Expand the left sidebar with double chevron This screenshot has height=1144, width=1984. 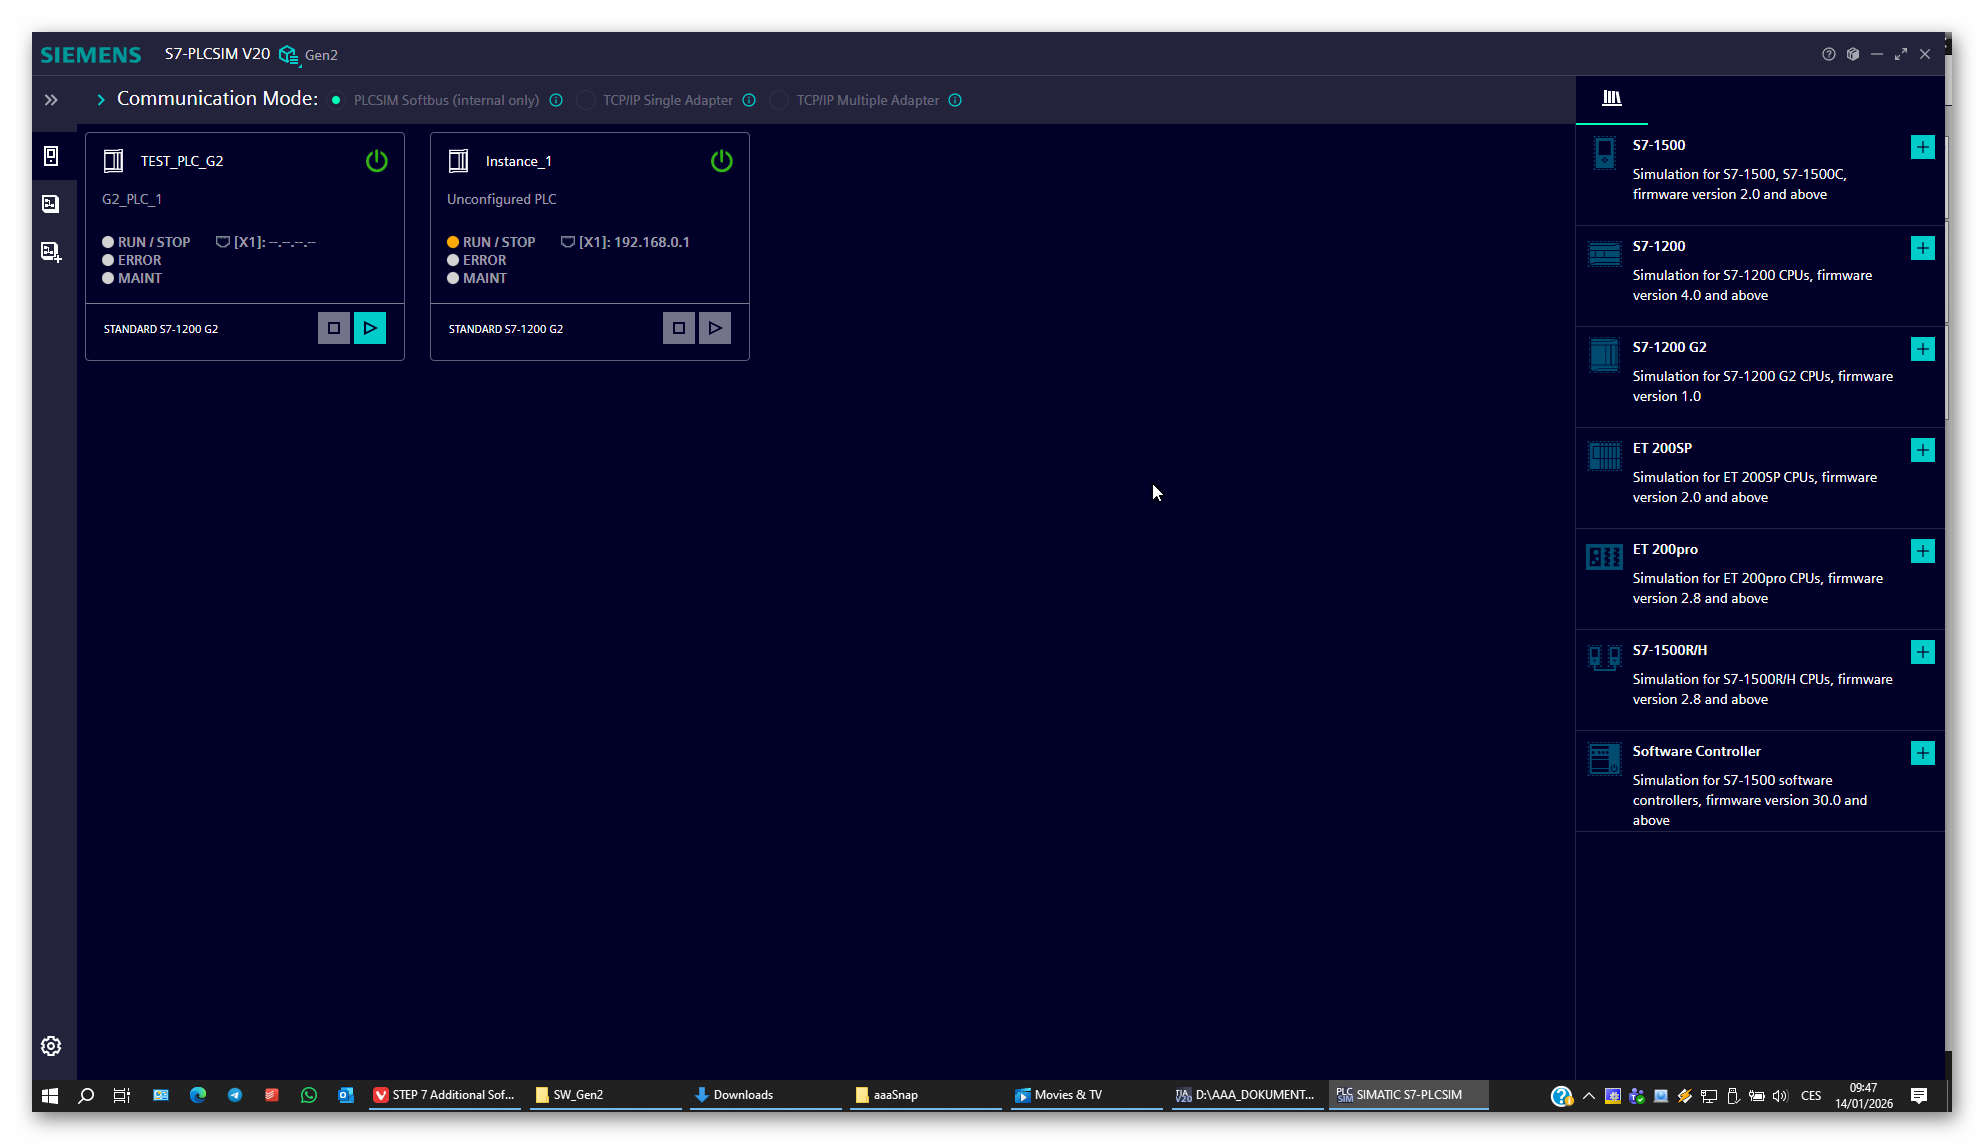[x=51, y=100]
